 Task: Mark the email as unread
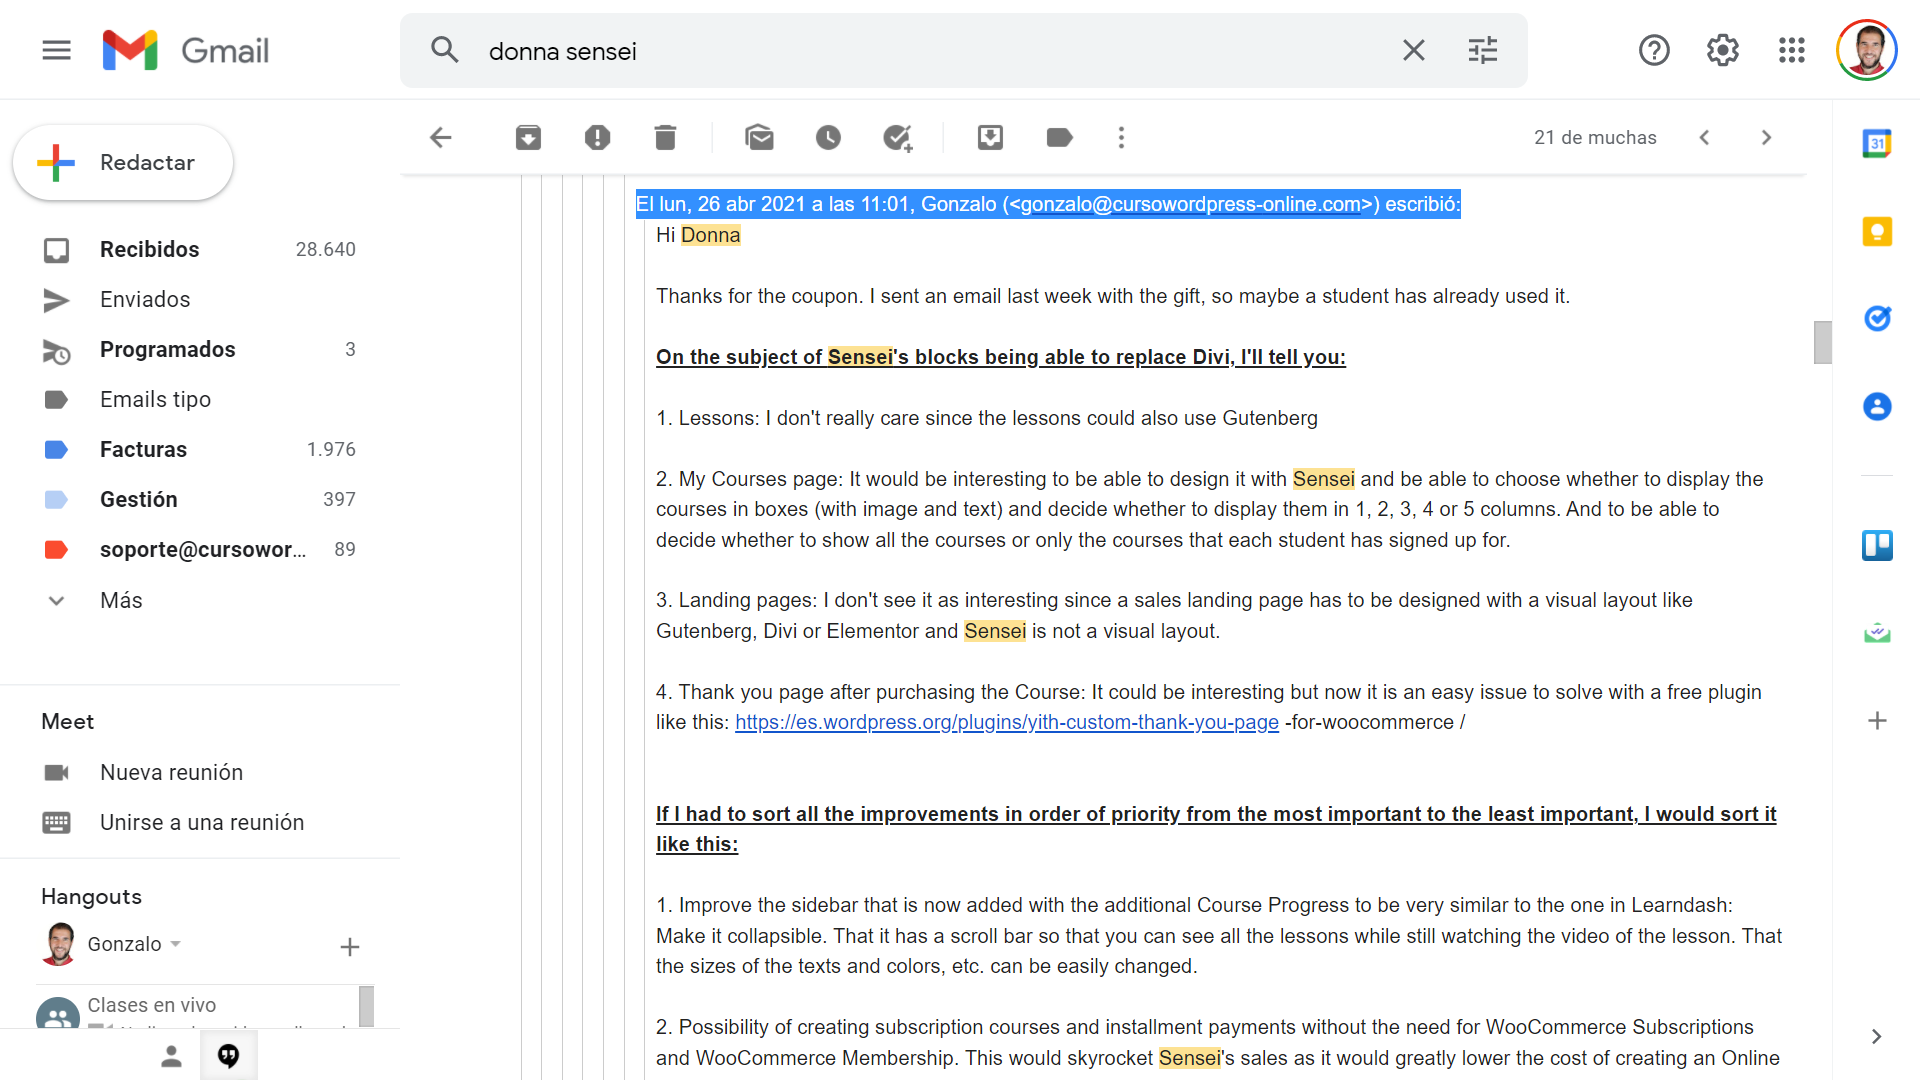759,137
